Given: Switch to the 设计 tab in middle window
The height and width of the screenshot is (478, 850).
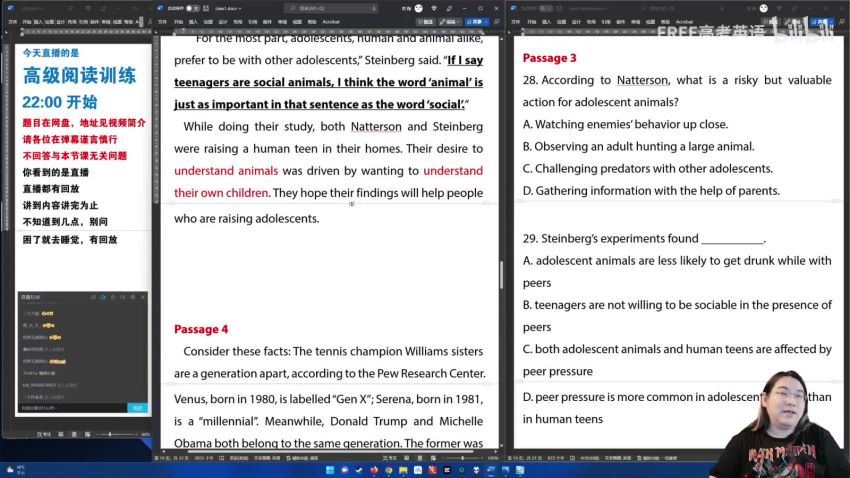Looking at the screenshot, I should [x=223, y=22].
